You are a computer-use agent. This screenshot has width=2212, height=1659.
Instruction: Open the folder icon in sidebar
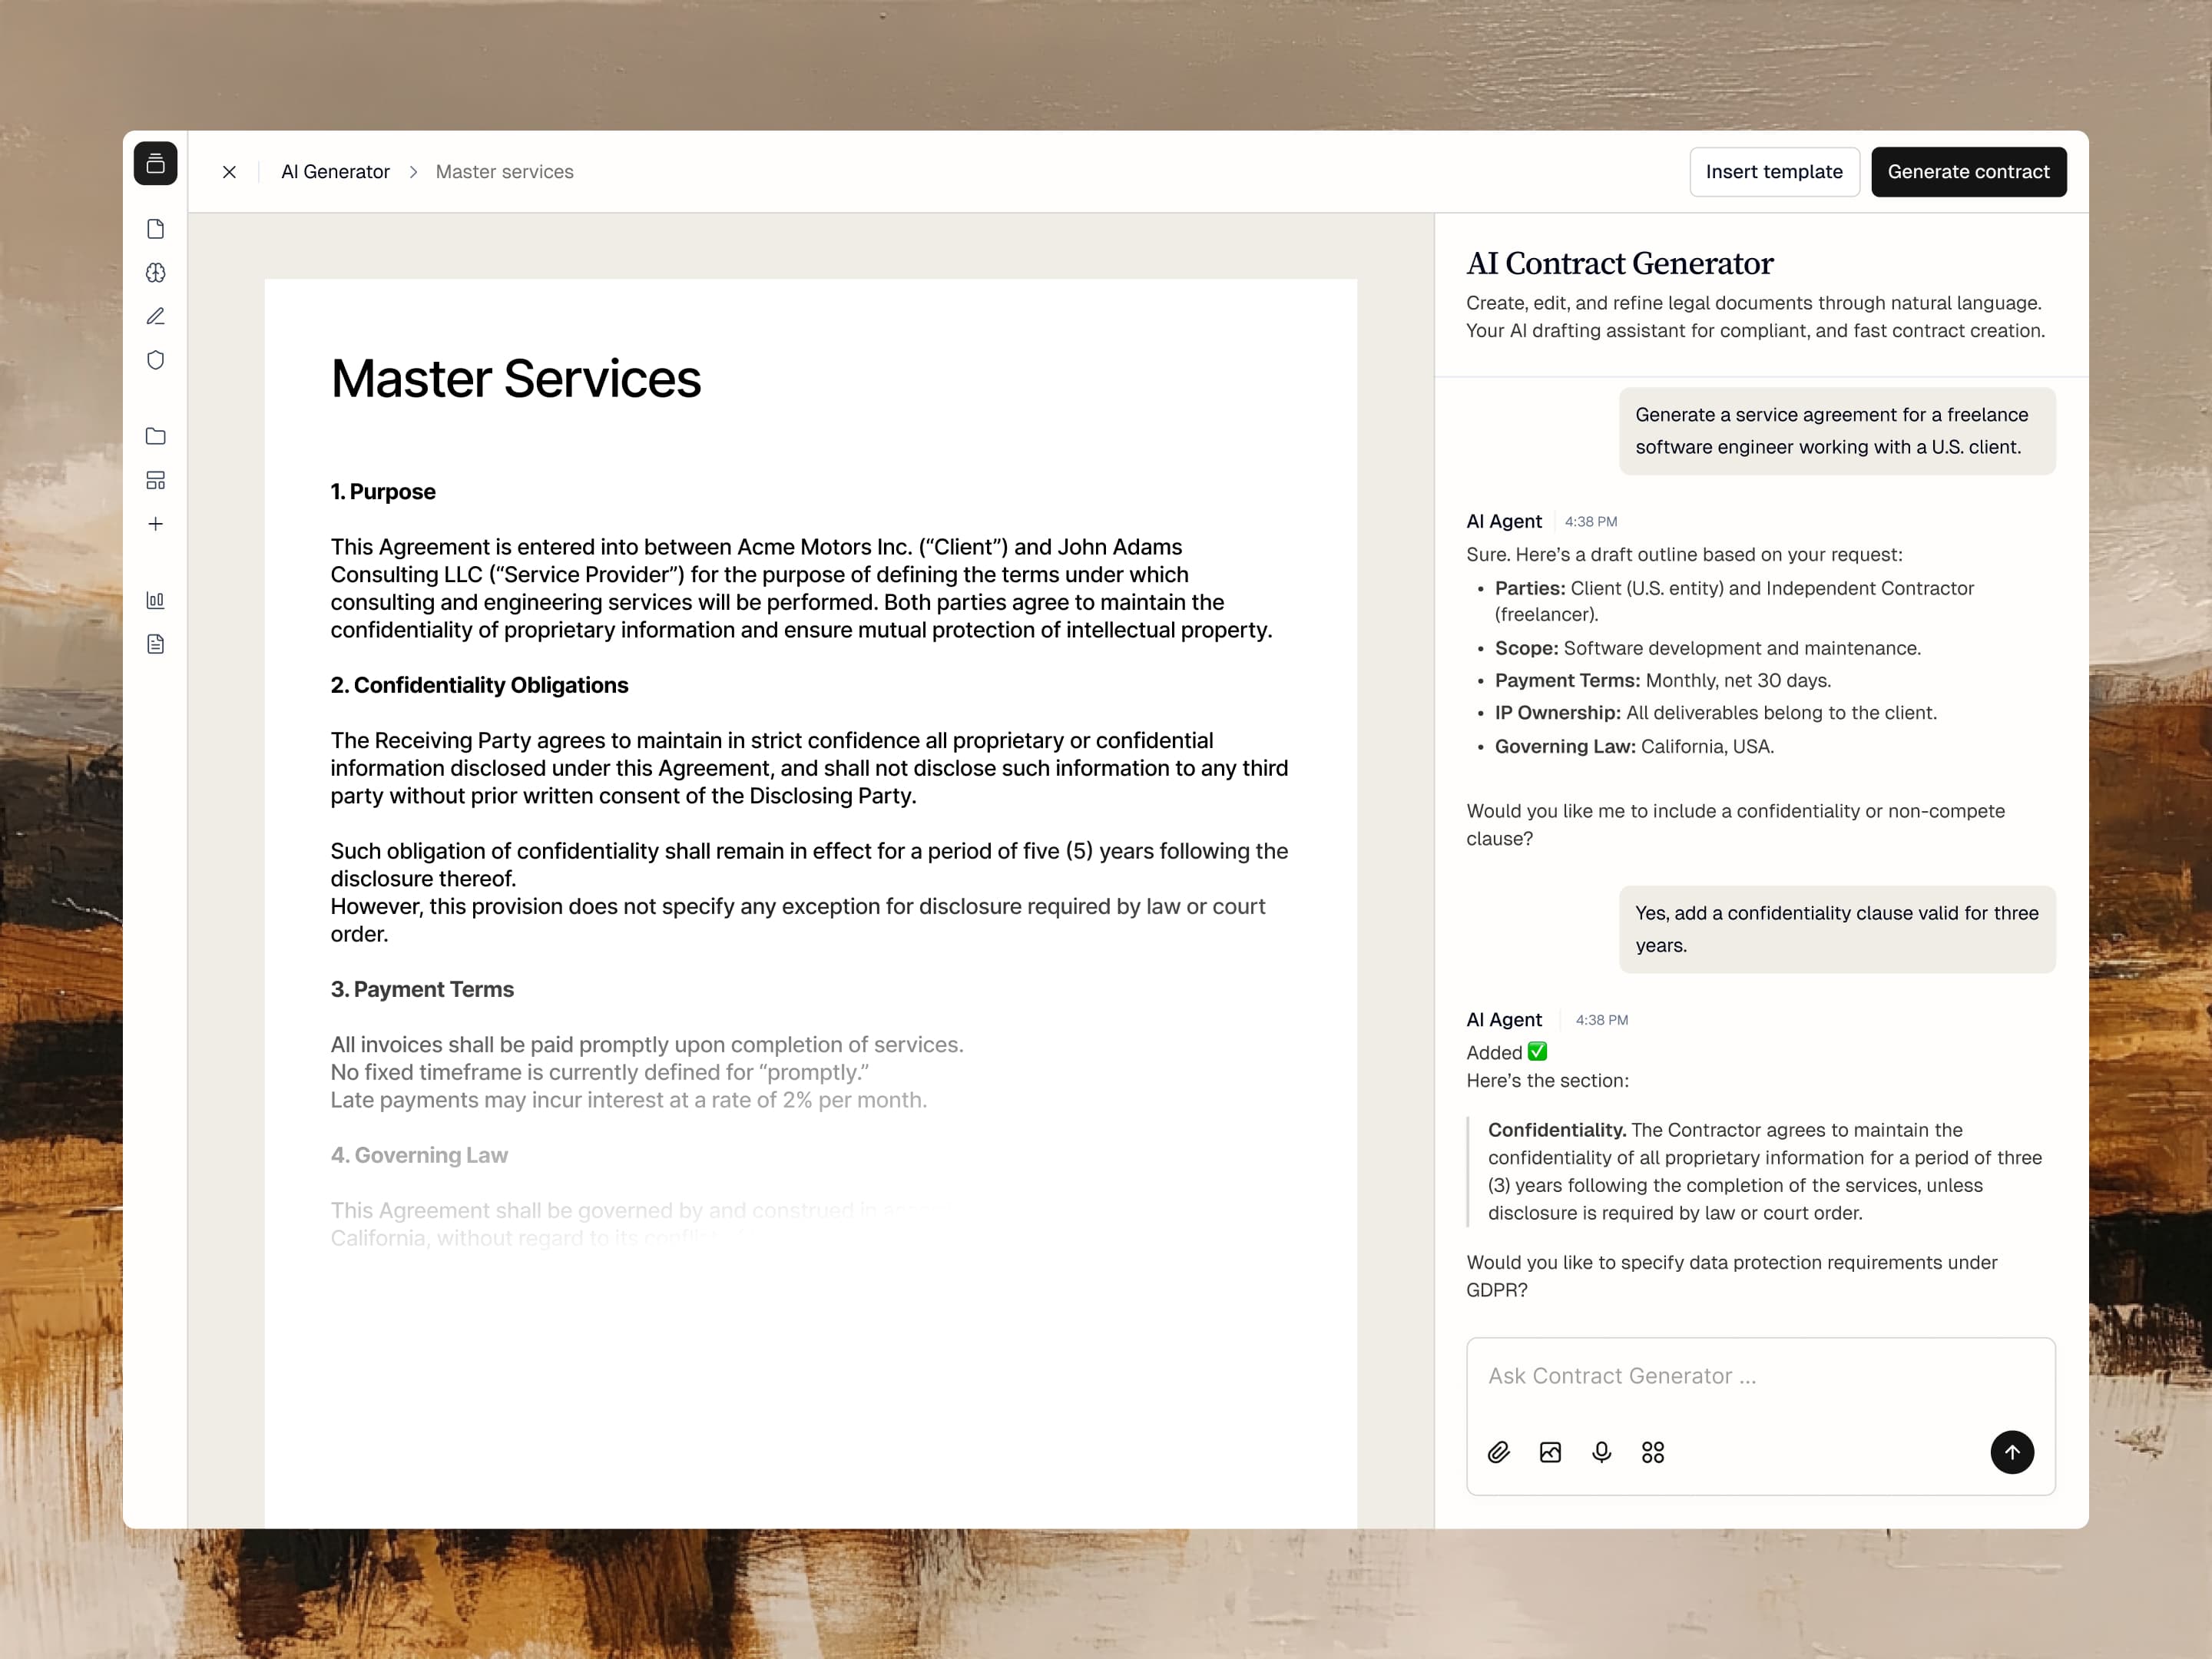coord(155,436)
